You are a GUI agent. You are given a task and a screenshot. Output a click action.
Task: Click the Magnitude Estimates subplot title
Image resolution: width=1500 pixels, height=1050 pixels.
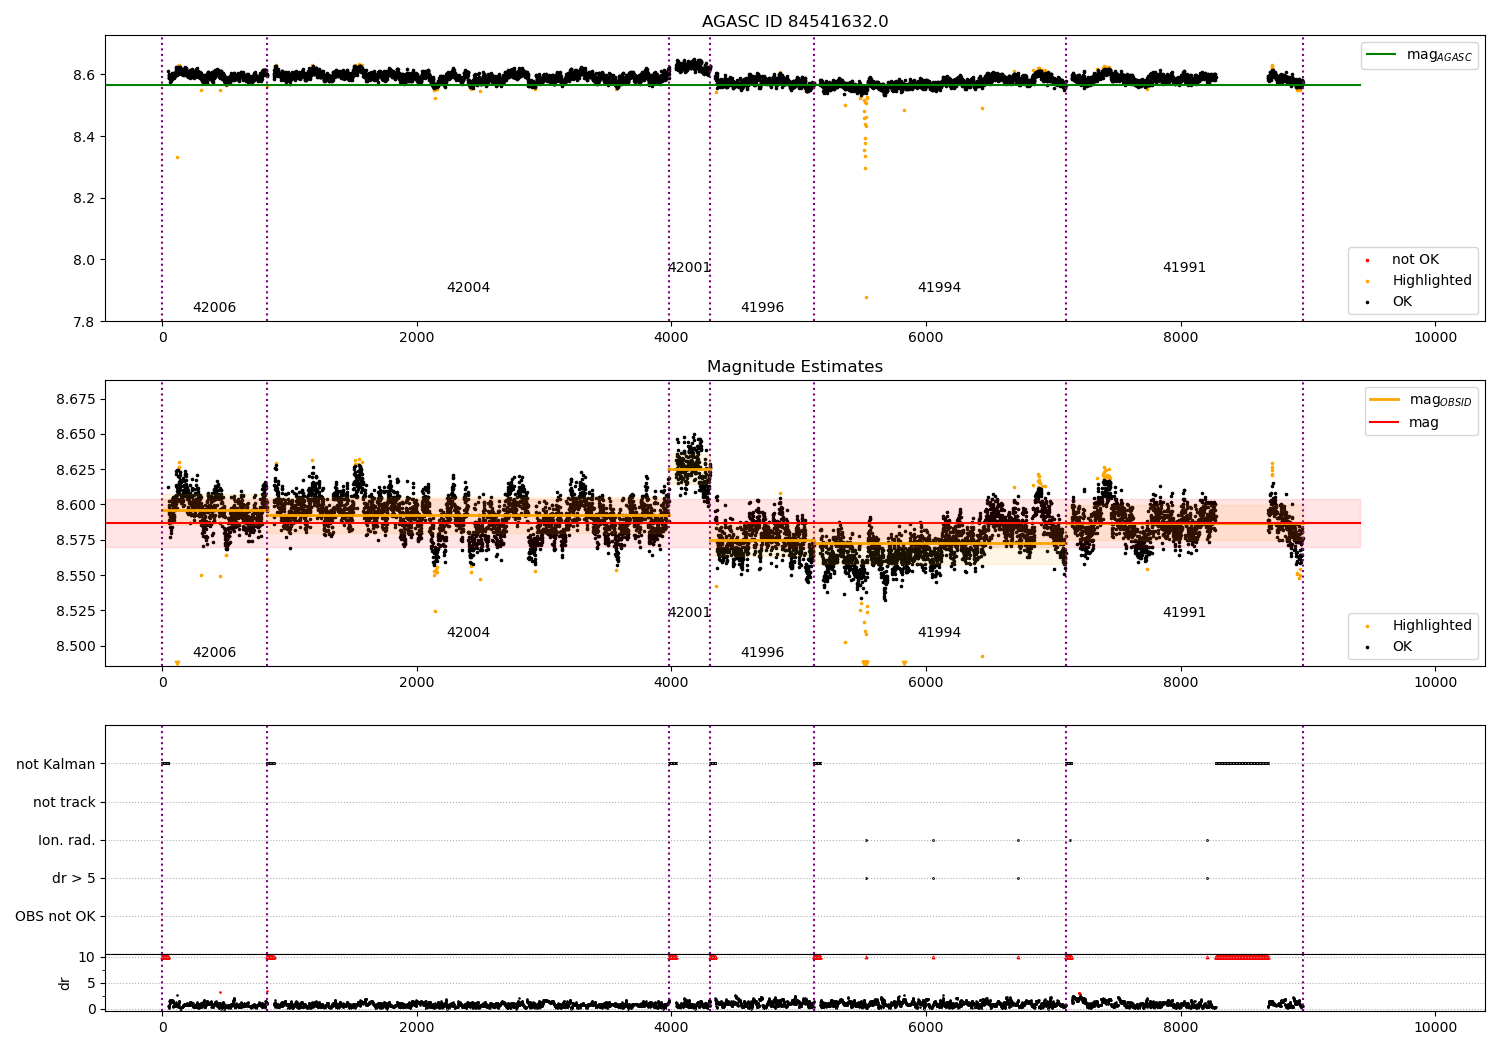coord(795,367)
